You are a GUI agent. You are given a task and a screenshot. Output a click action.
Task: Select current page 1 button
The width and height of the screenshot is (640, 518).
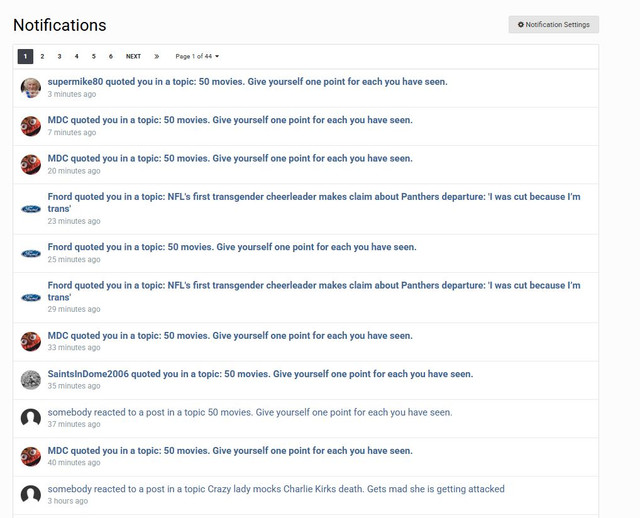click(25, 56)
